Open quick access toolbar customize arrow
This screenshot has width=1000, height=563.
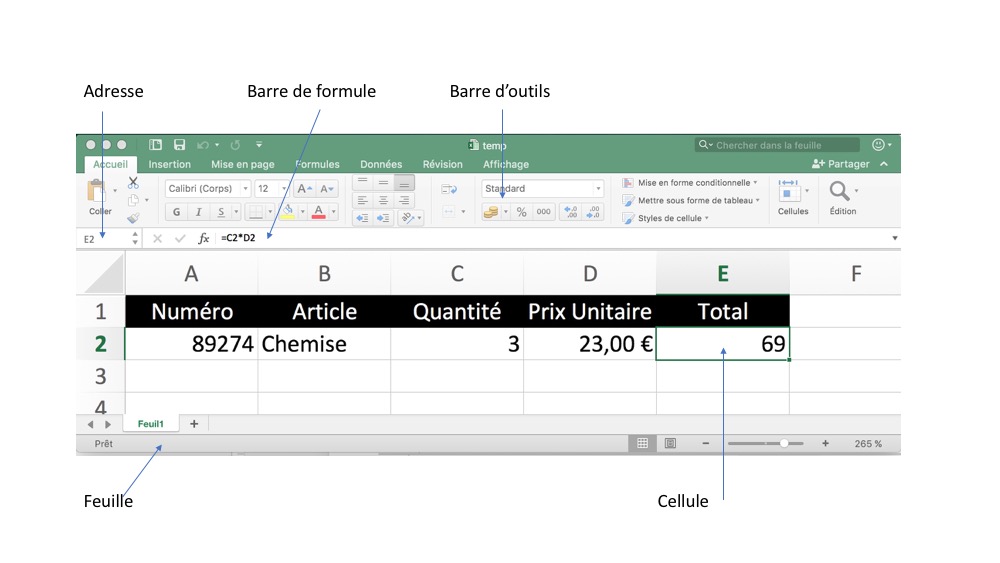(x=259, y=145)
